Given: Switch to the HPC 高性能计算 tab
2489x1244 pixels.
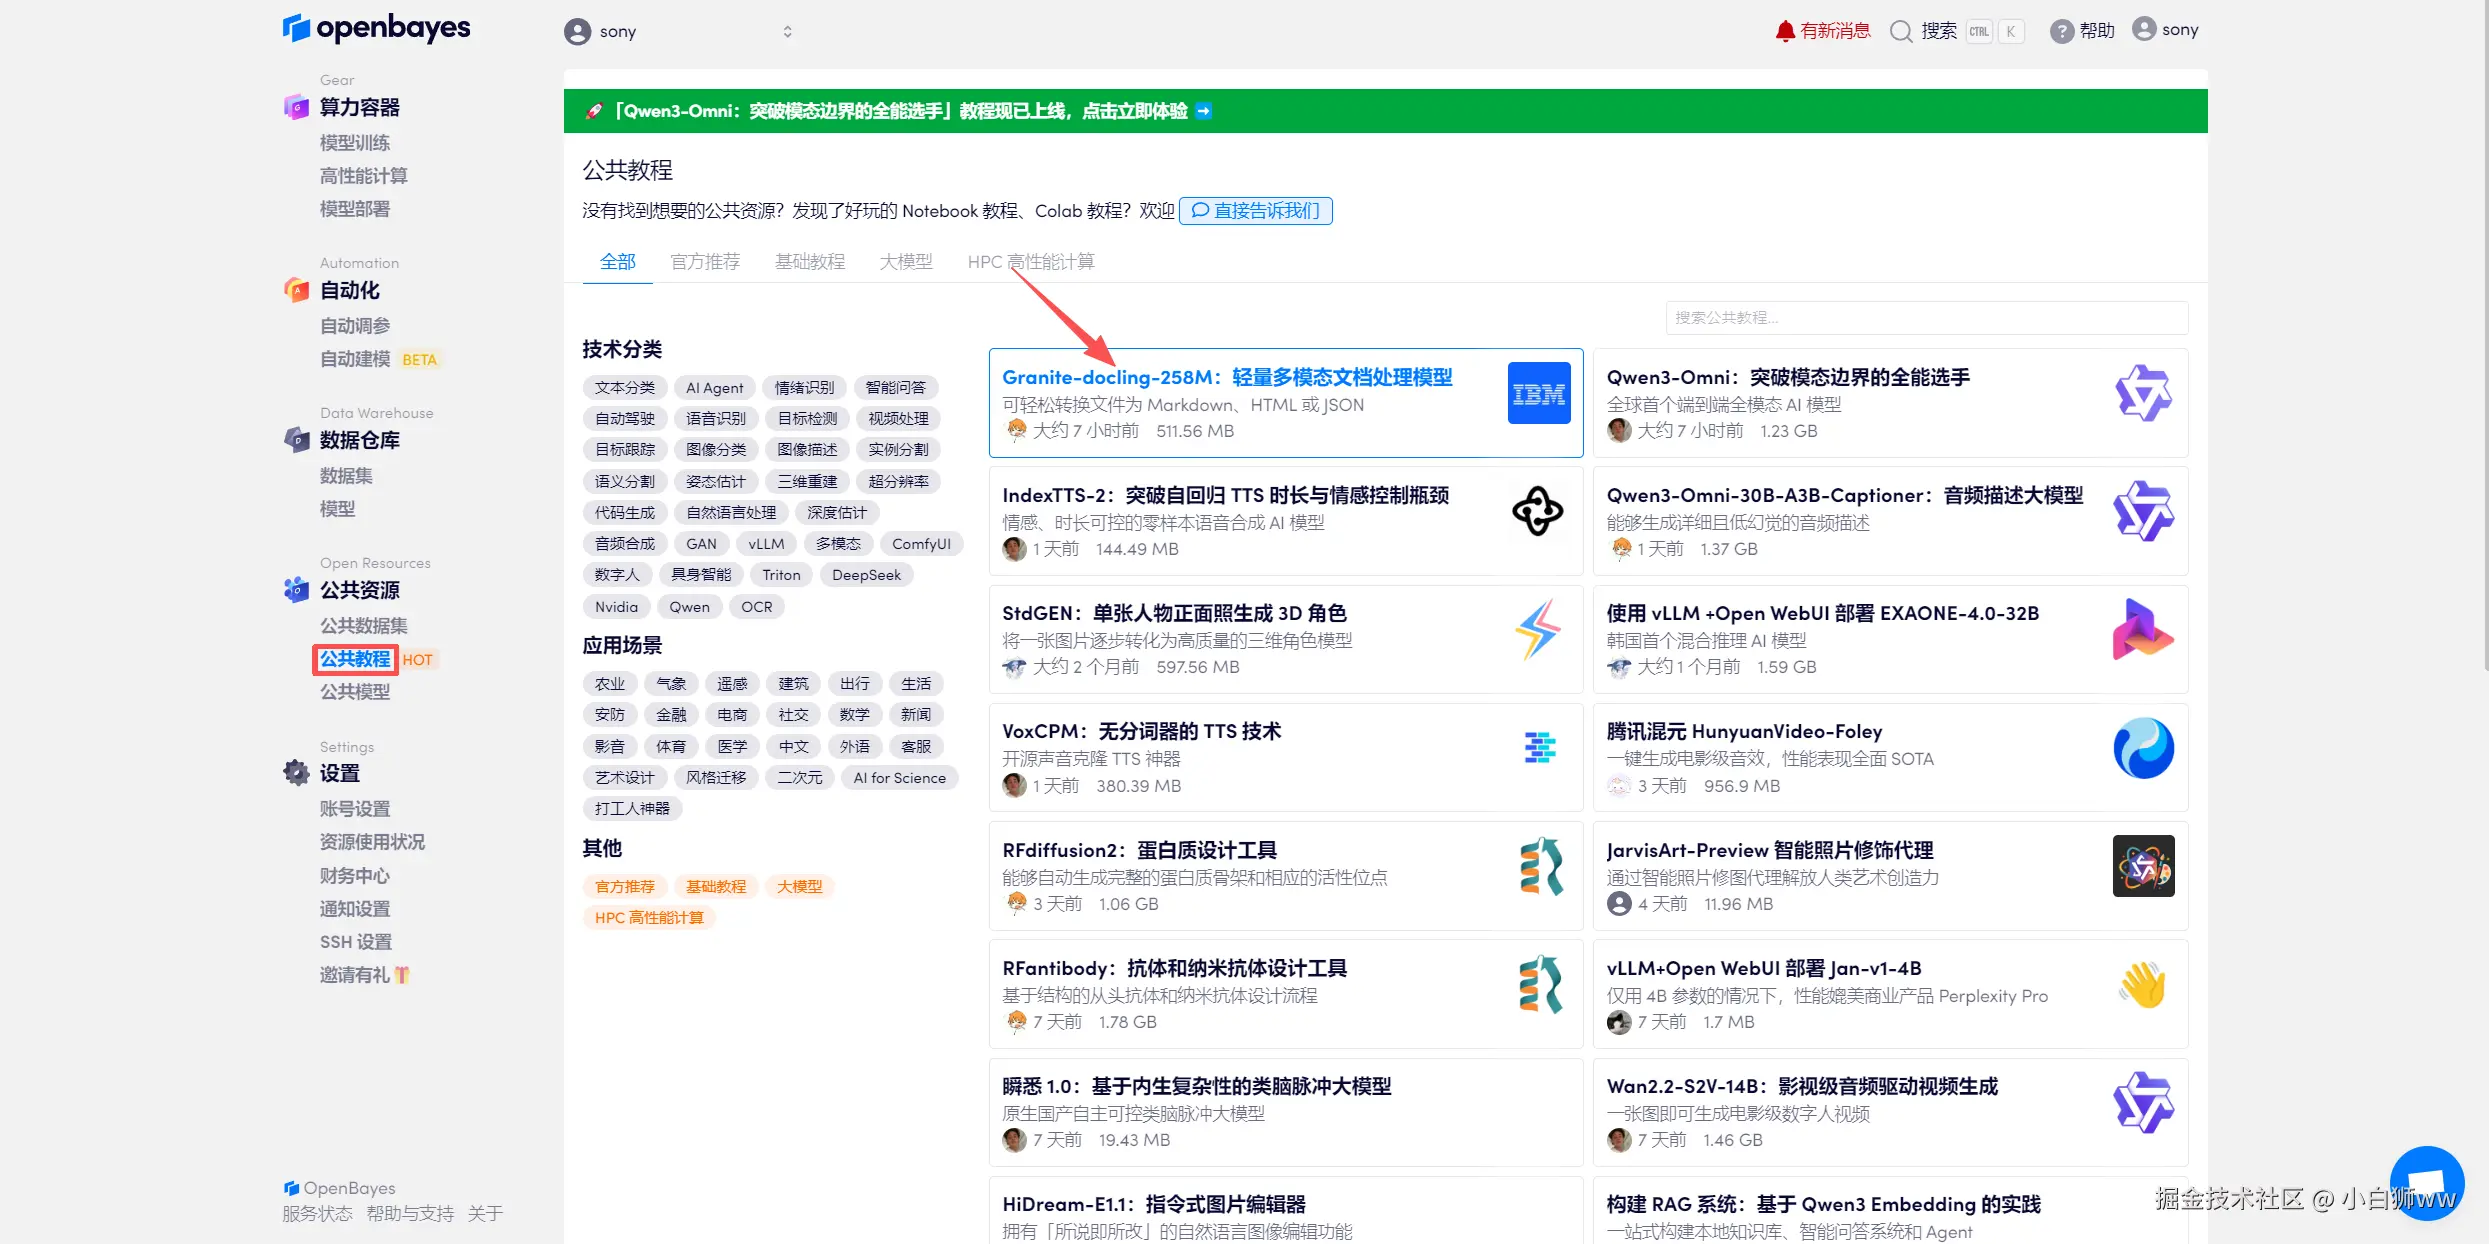Looking at the screenshot, I should click(x=1030, y=262).
